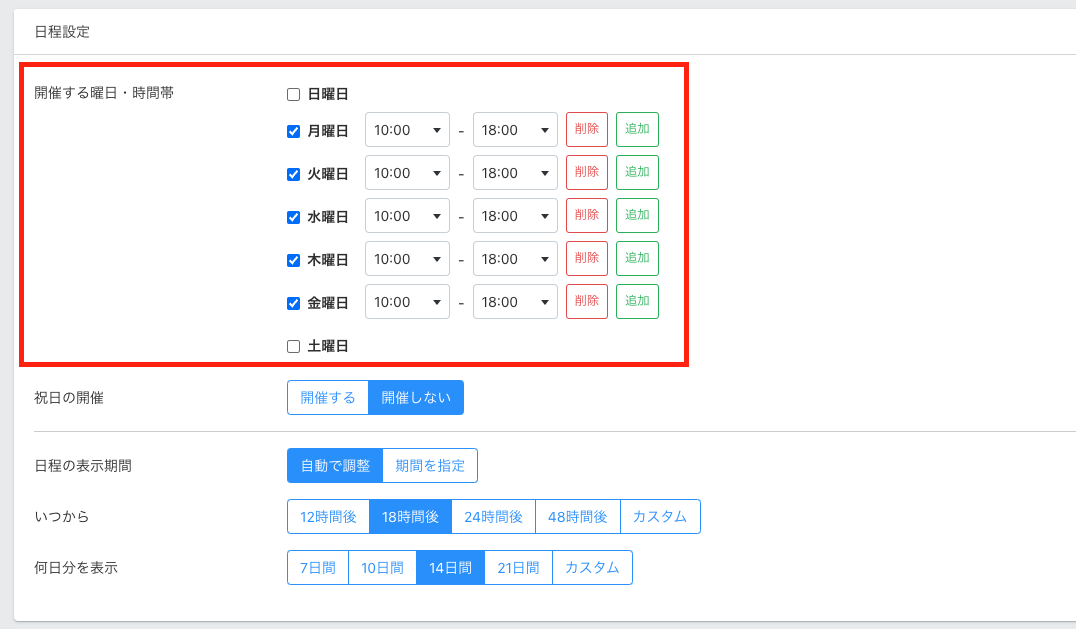Open 月曜日 start time dropdown

point(407,130)
